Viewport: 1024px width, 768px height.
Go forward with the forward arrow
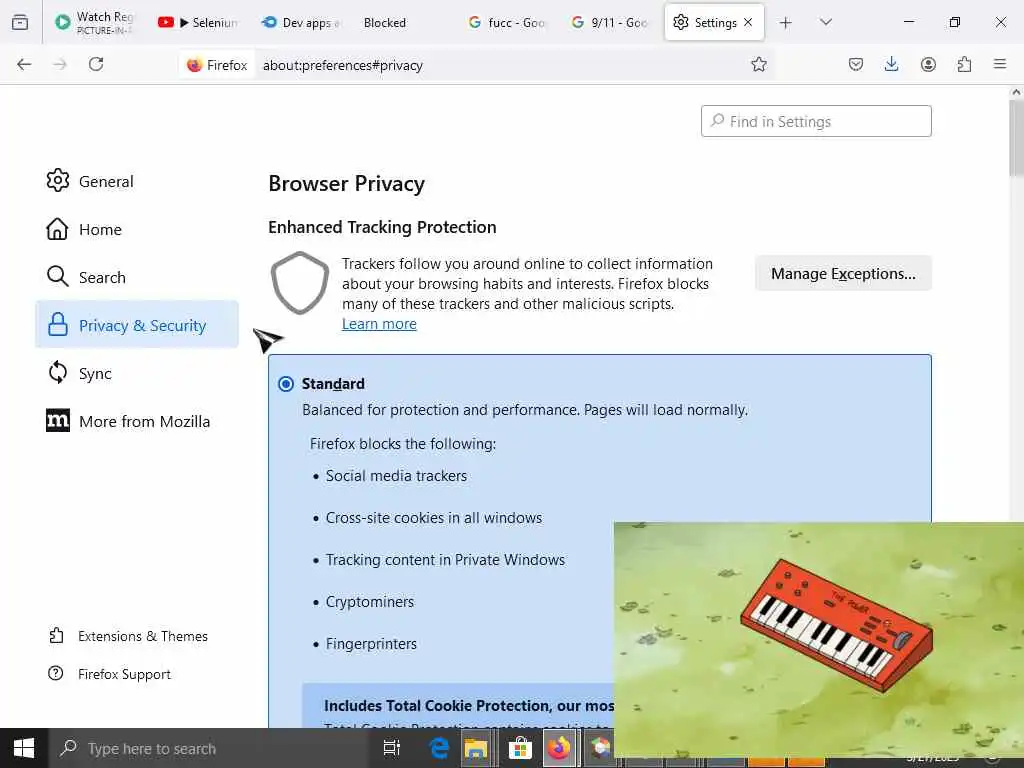click(60, 64)
